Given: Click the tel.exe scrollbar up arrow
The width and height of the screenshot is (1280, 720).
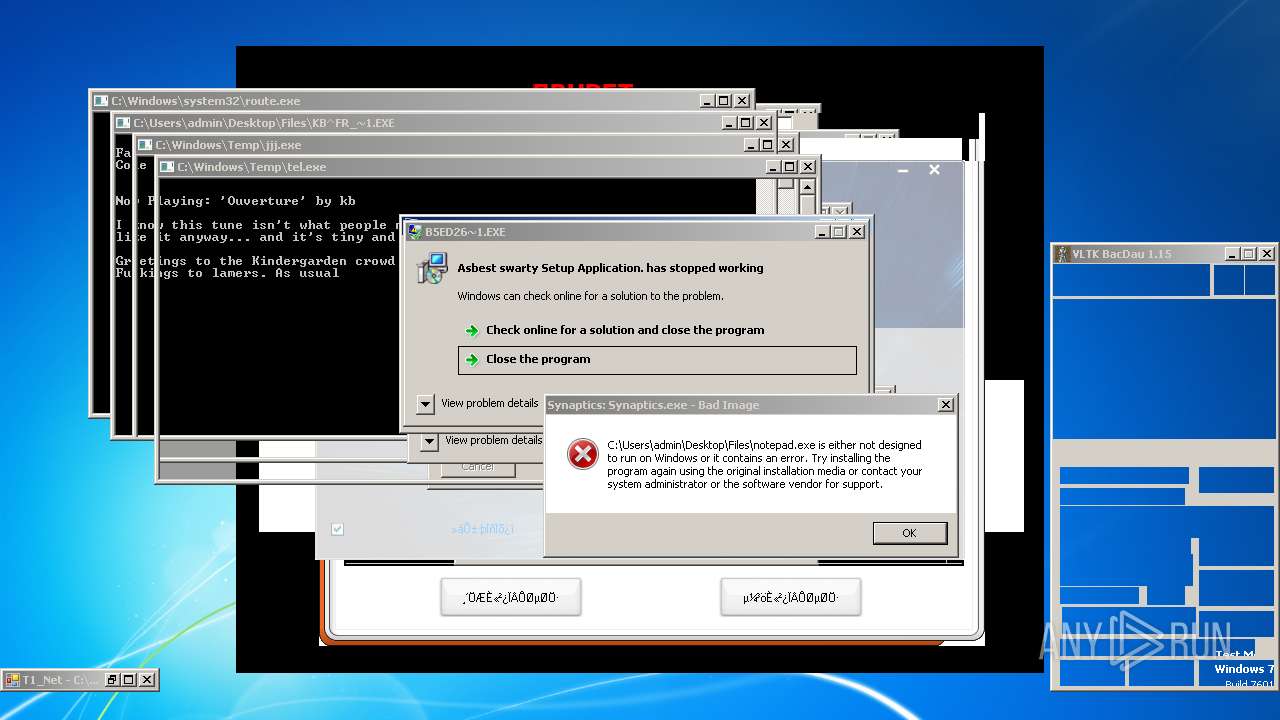Looking at the screenshot, I should [x=808, y=187].
